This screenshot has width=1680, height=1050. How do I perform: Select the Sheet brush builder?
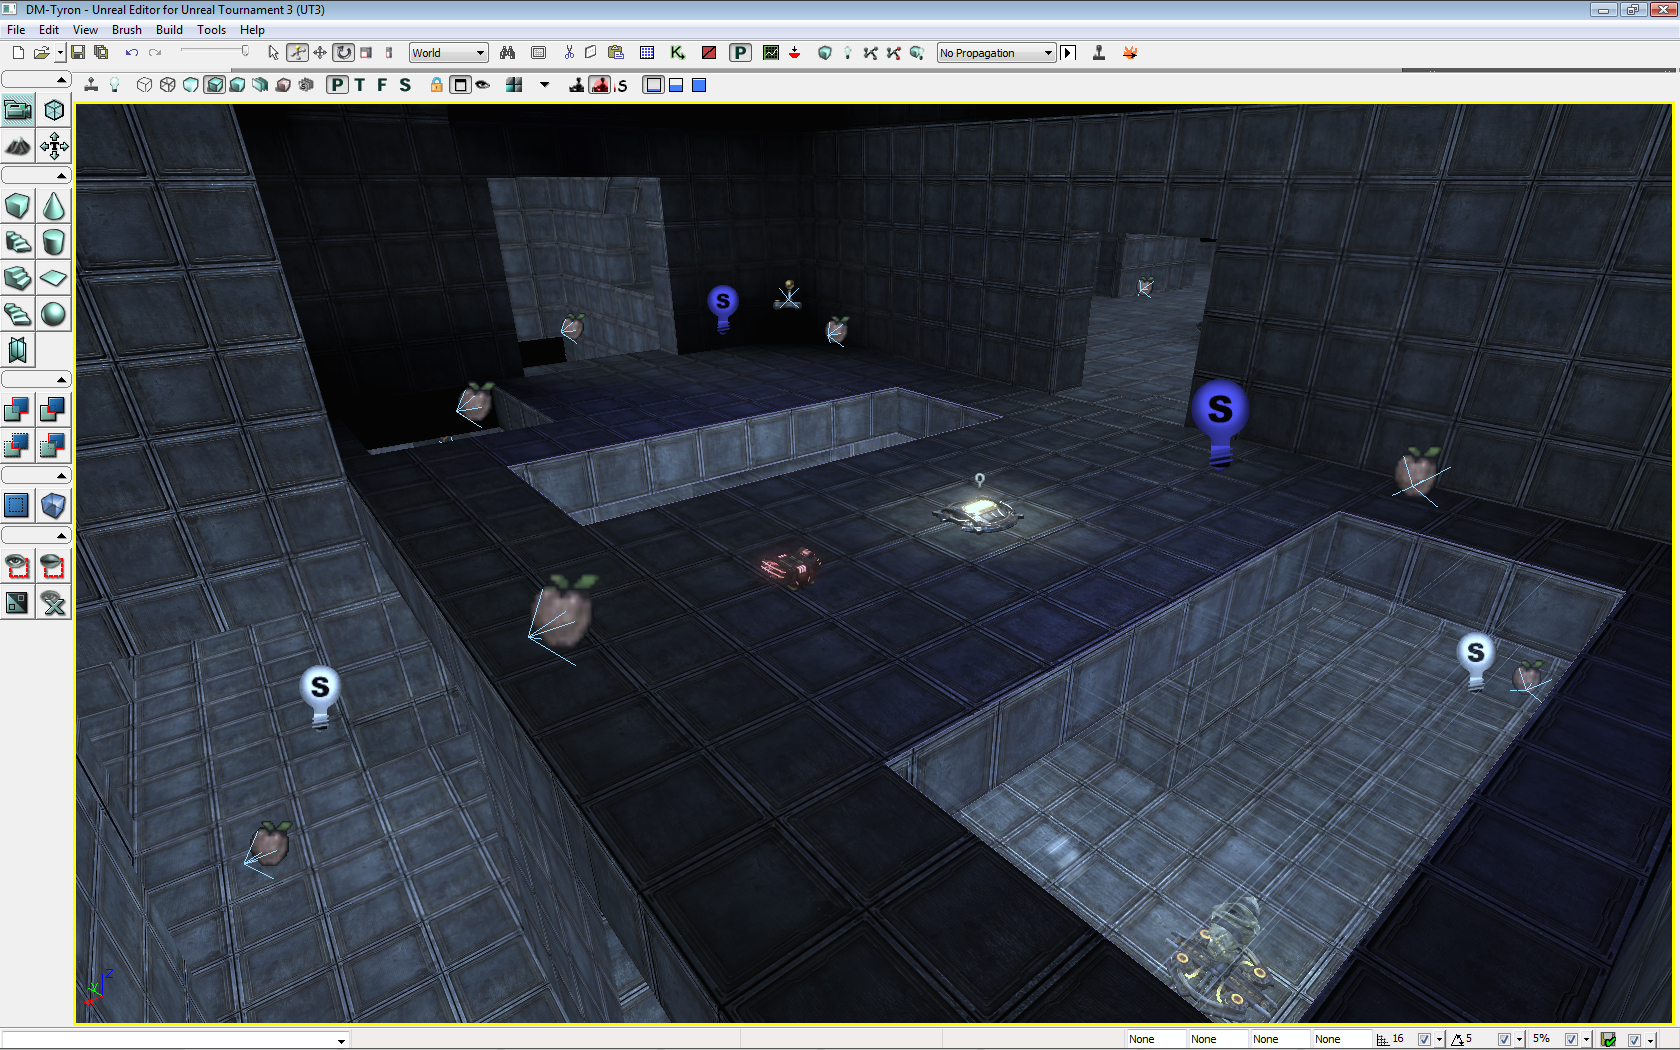pos(54,278)
